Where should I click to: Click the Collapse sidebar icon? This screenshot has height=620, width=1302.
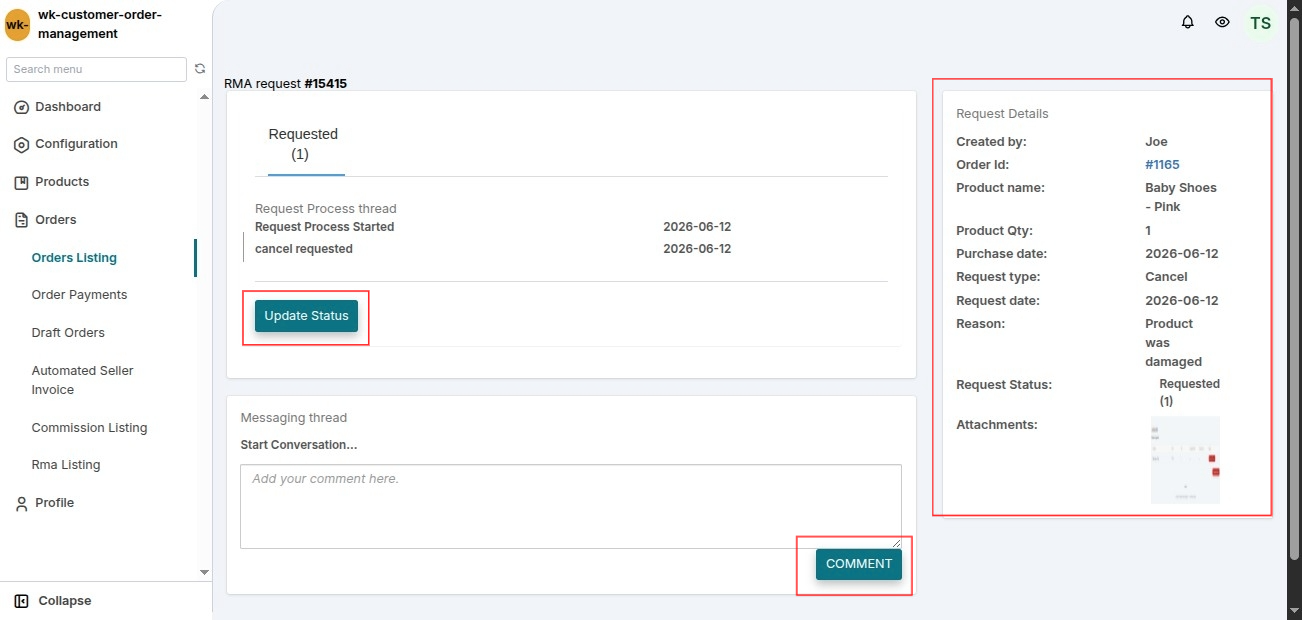[21, 601]
